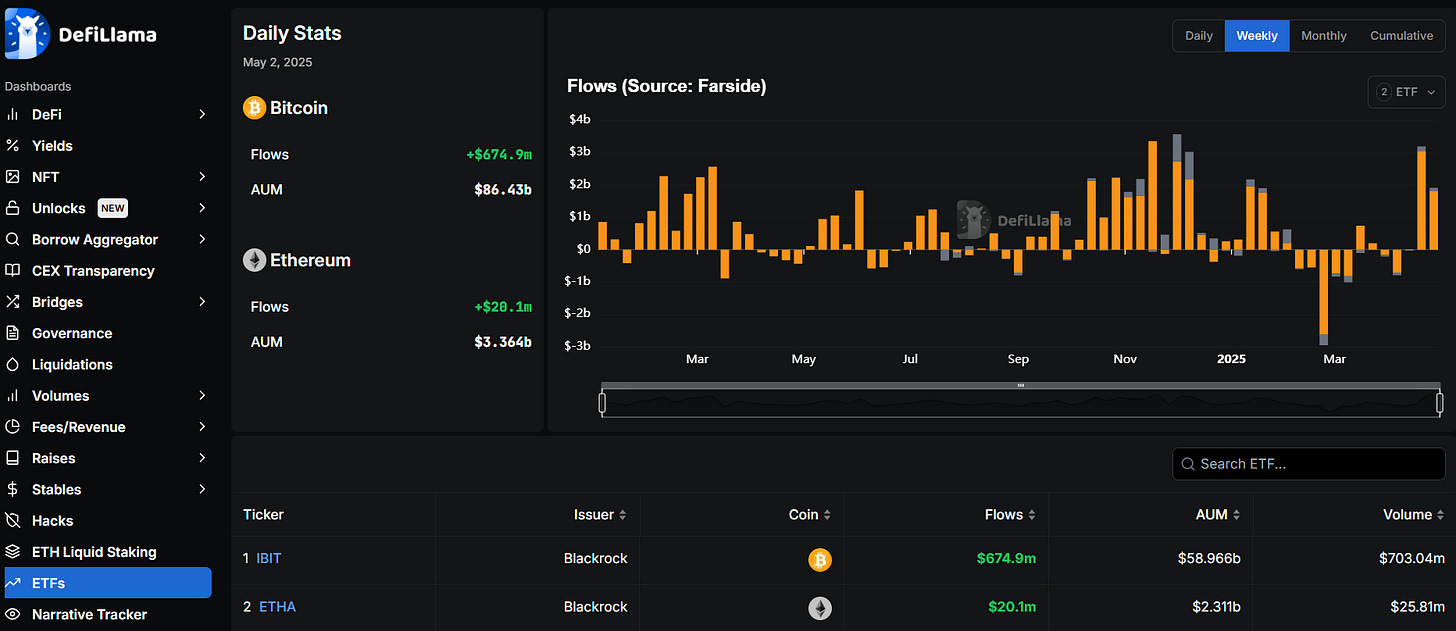Click the Yields percent icon
This screenshot has height=631, width=1456.
click(x=13, y=146)
